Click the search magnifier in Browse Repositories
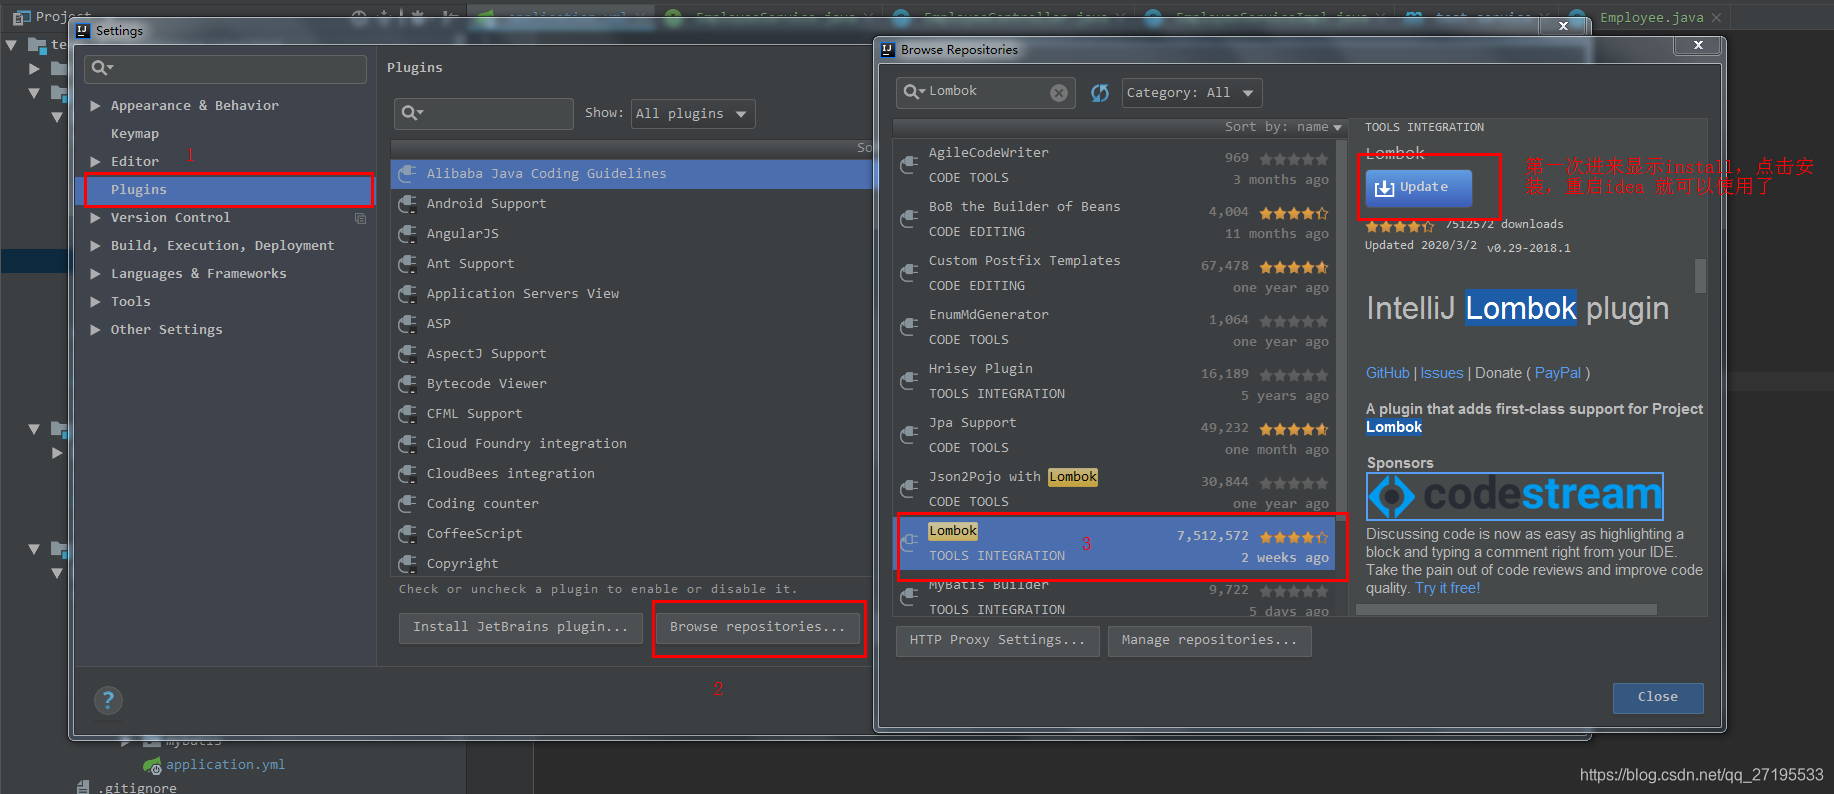 [x=914, y=92]
